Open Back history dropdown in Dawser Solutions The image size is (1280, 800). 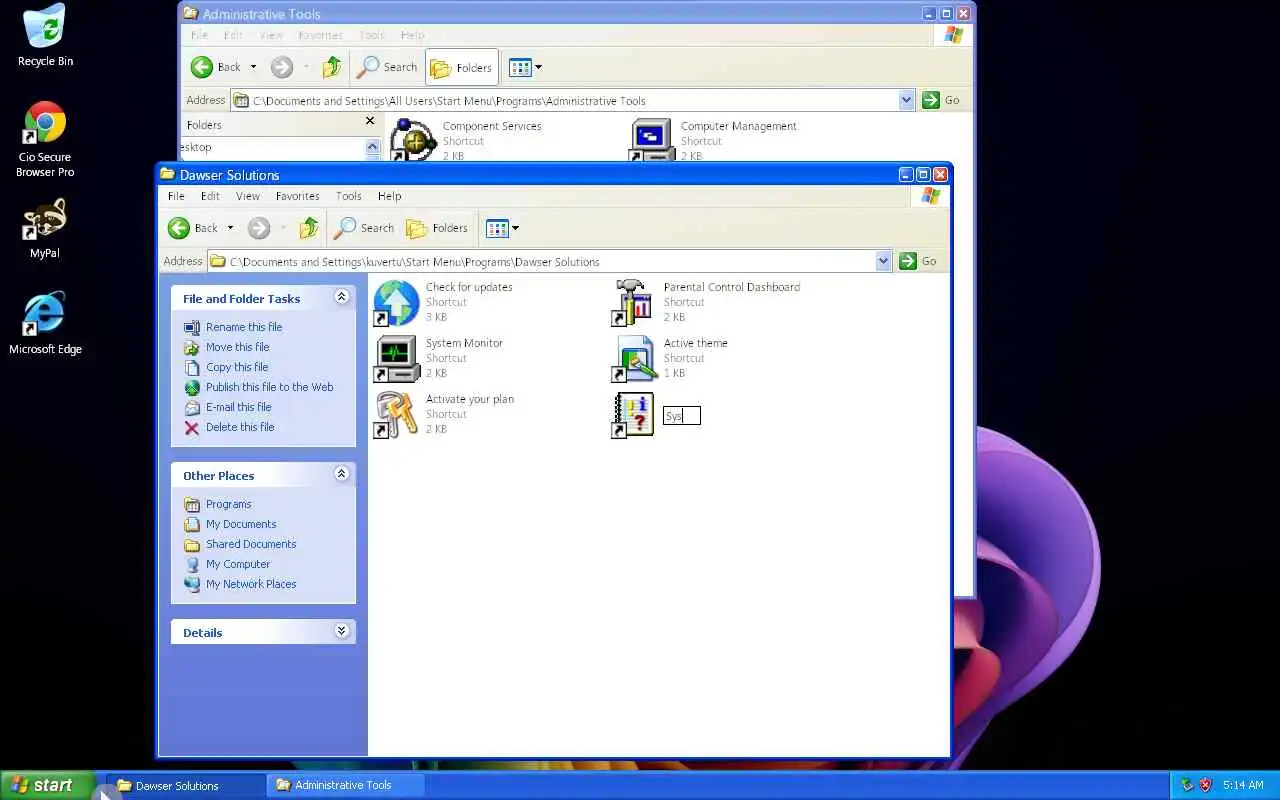pyautogui.click(x=230, y=228)
